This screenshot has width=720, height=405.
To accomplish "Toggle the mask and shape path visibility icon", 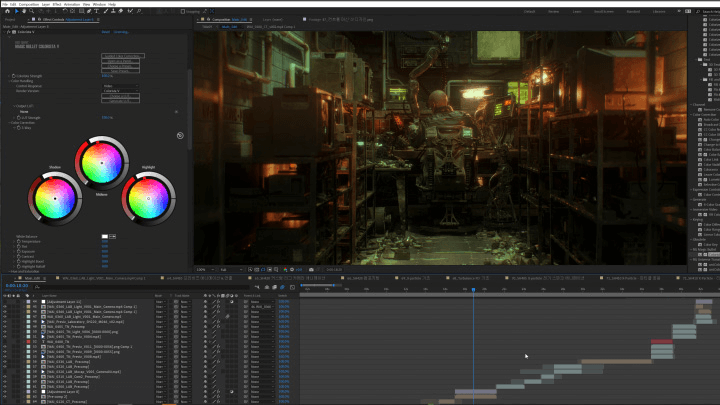I will [263, 270].
